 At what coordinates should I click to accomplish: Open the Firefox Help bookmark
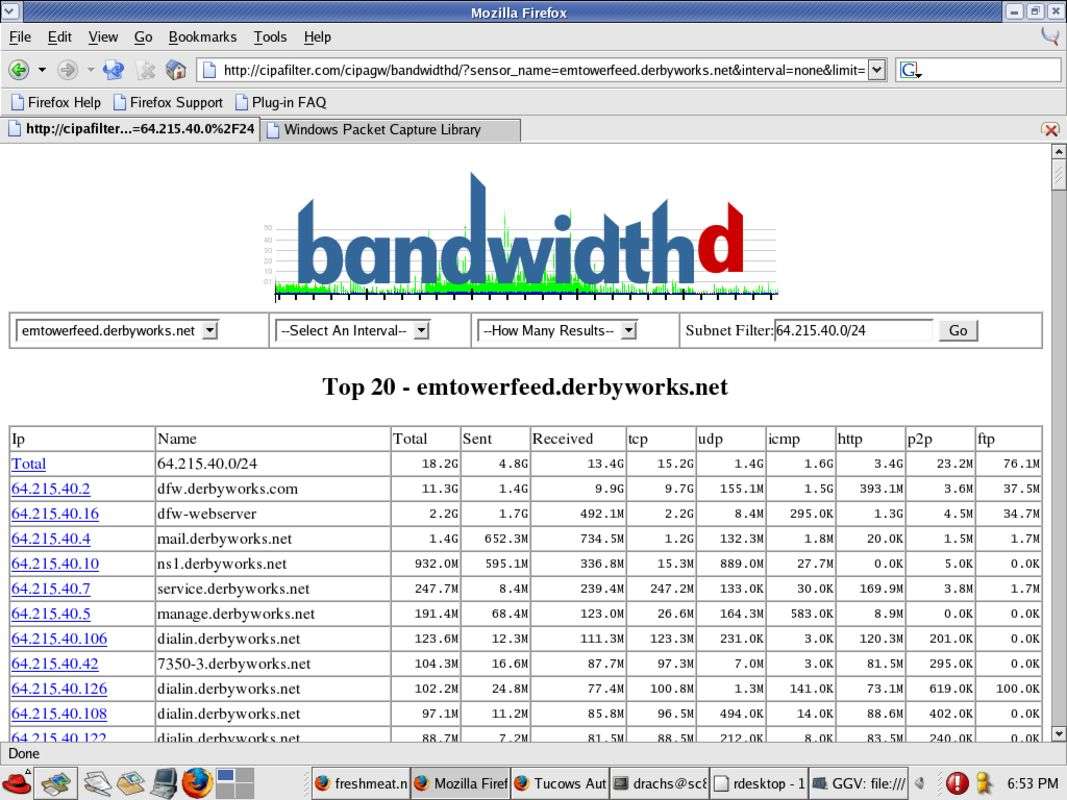56,102
